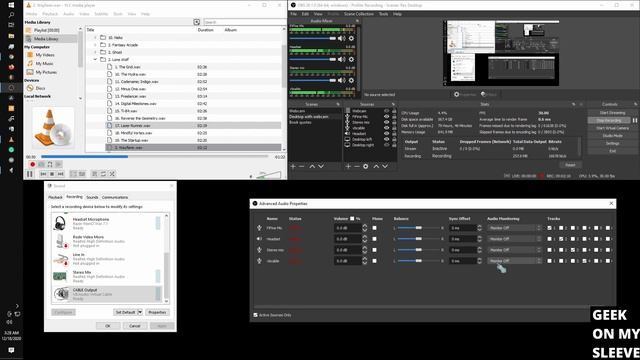
Task: Open source properties gear below Sources list
Action: pos(366,167)
